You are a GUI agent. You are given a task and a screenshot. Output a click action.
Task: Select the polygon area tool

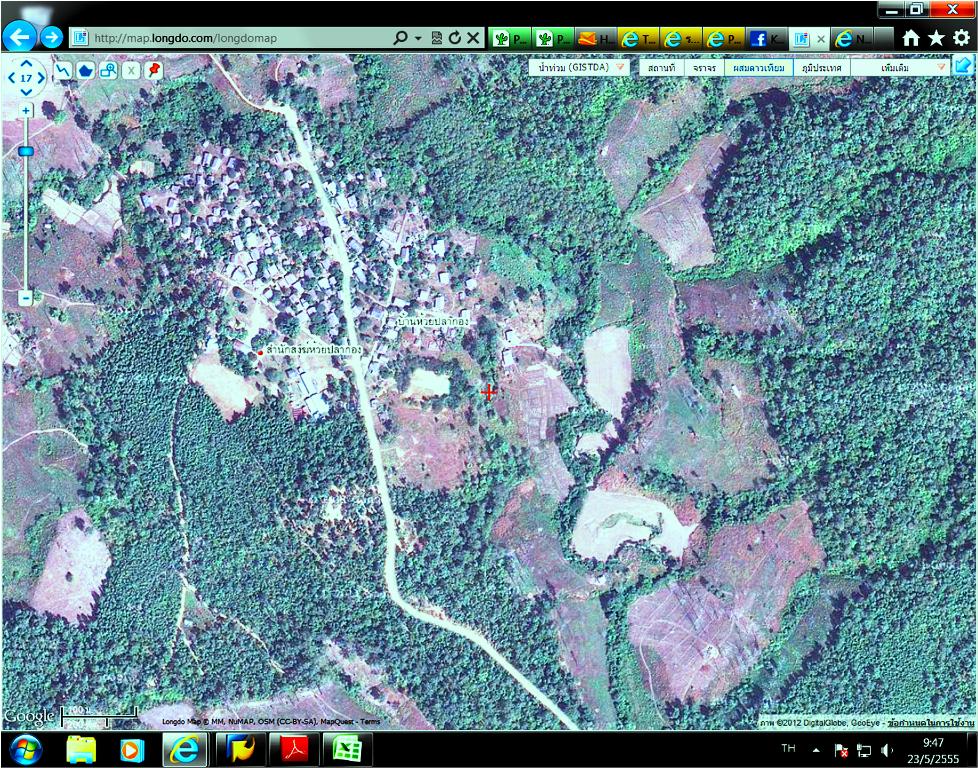[85, 70]
